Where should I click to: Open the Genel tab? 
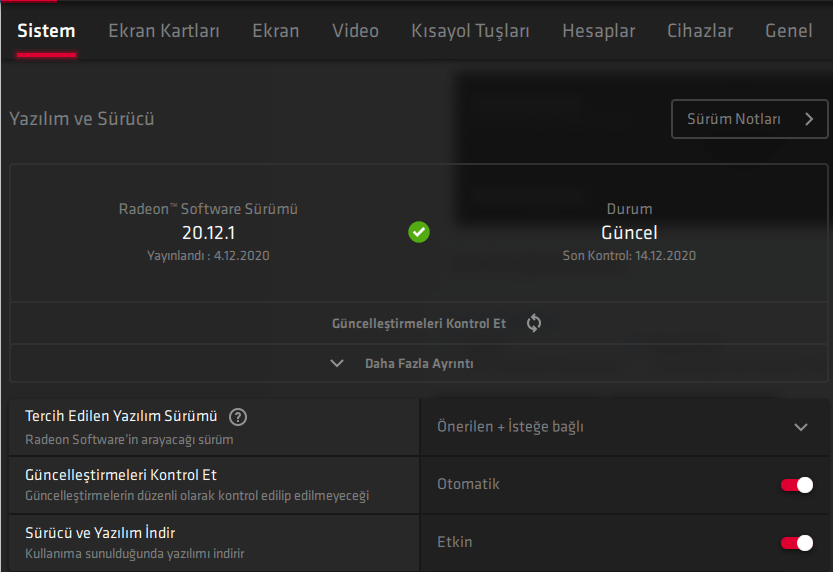[788, 31]
